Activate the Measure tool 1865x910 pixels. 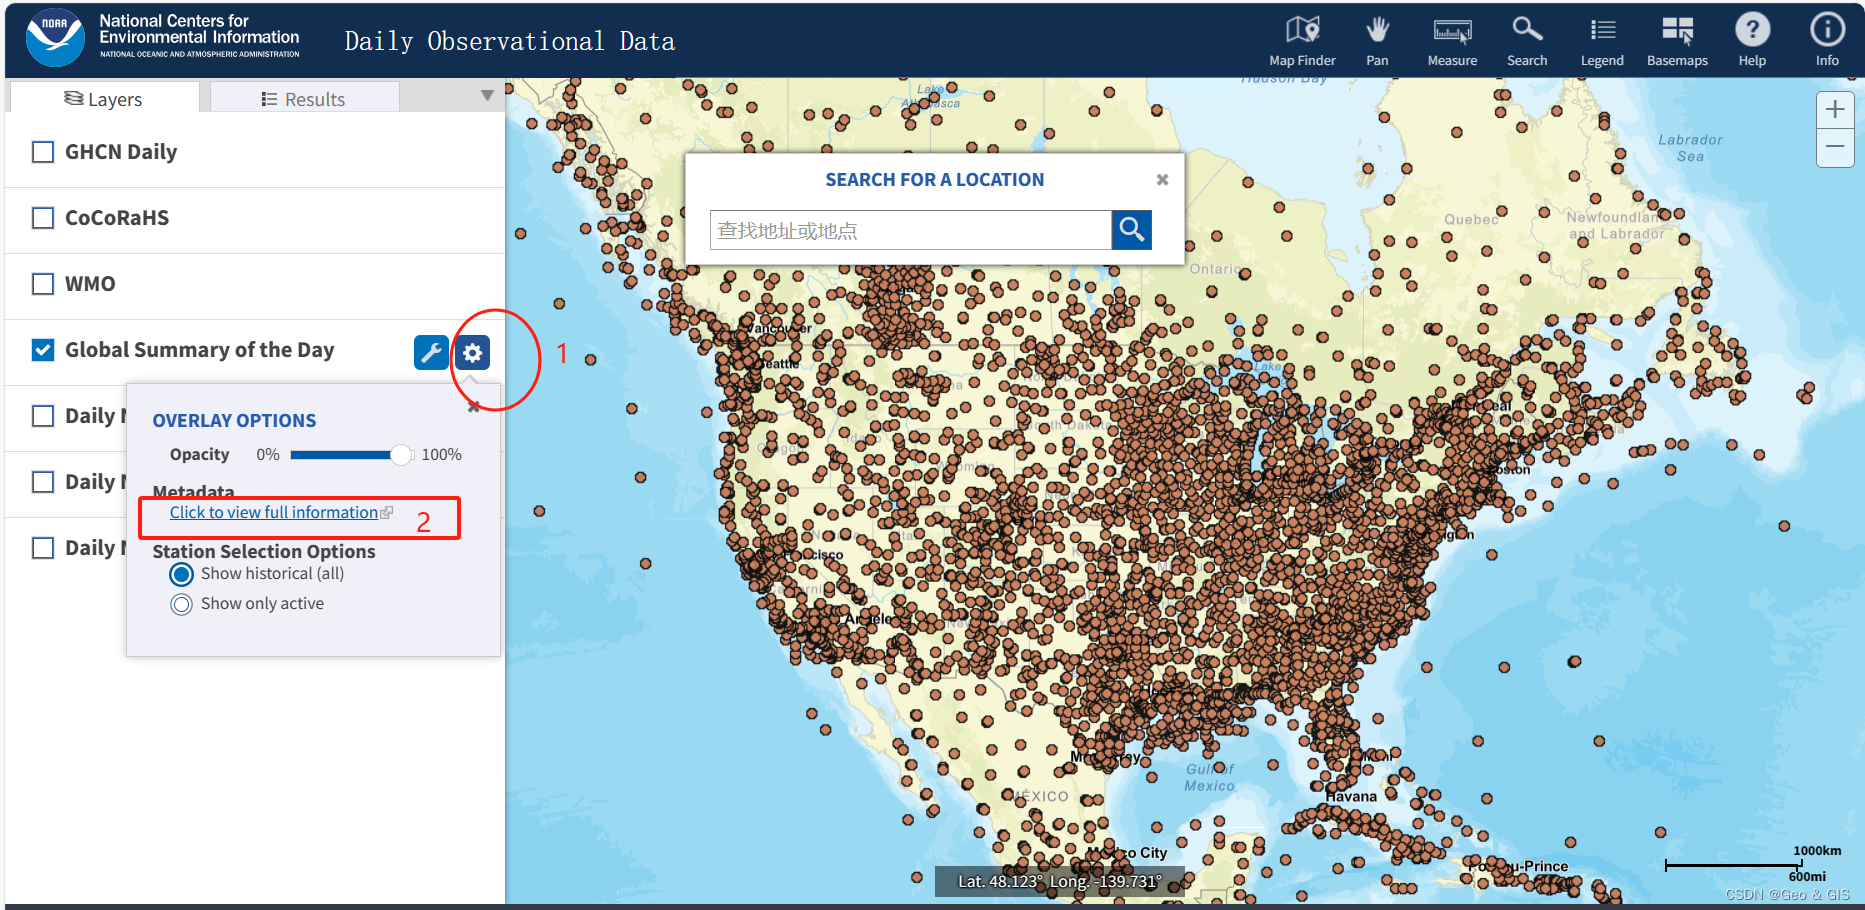[1452, 41]
